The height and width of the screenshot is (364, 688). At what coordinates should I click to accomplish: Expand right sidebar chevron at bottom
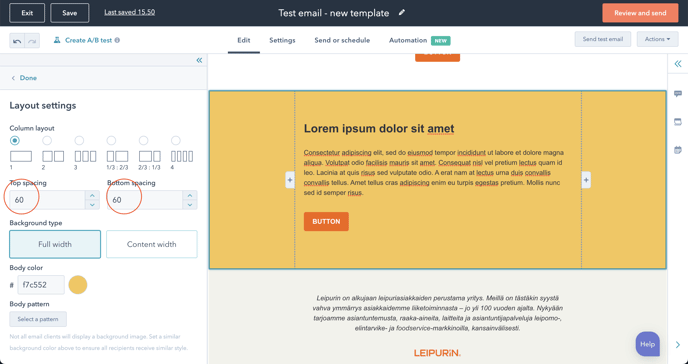(678, 345)
